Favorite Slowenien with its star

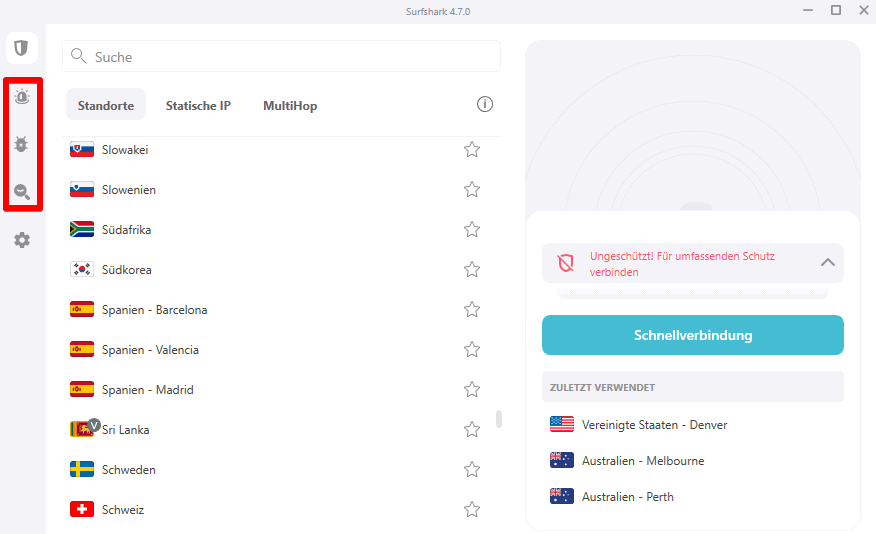pos(472,190)
